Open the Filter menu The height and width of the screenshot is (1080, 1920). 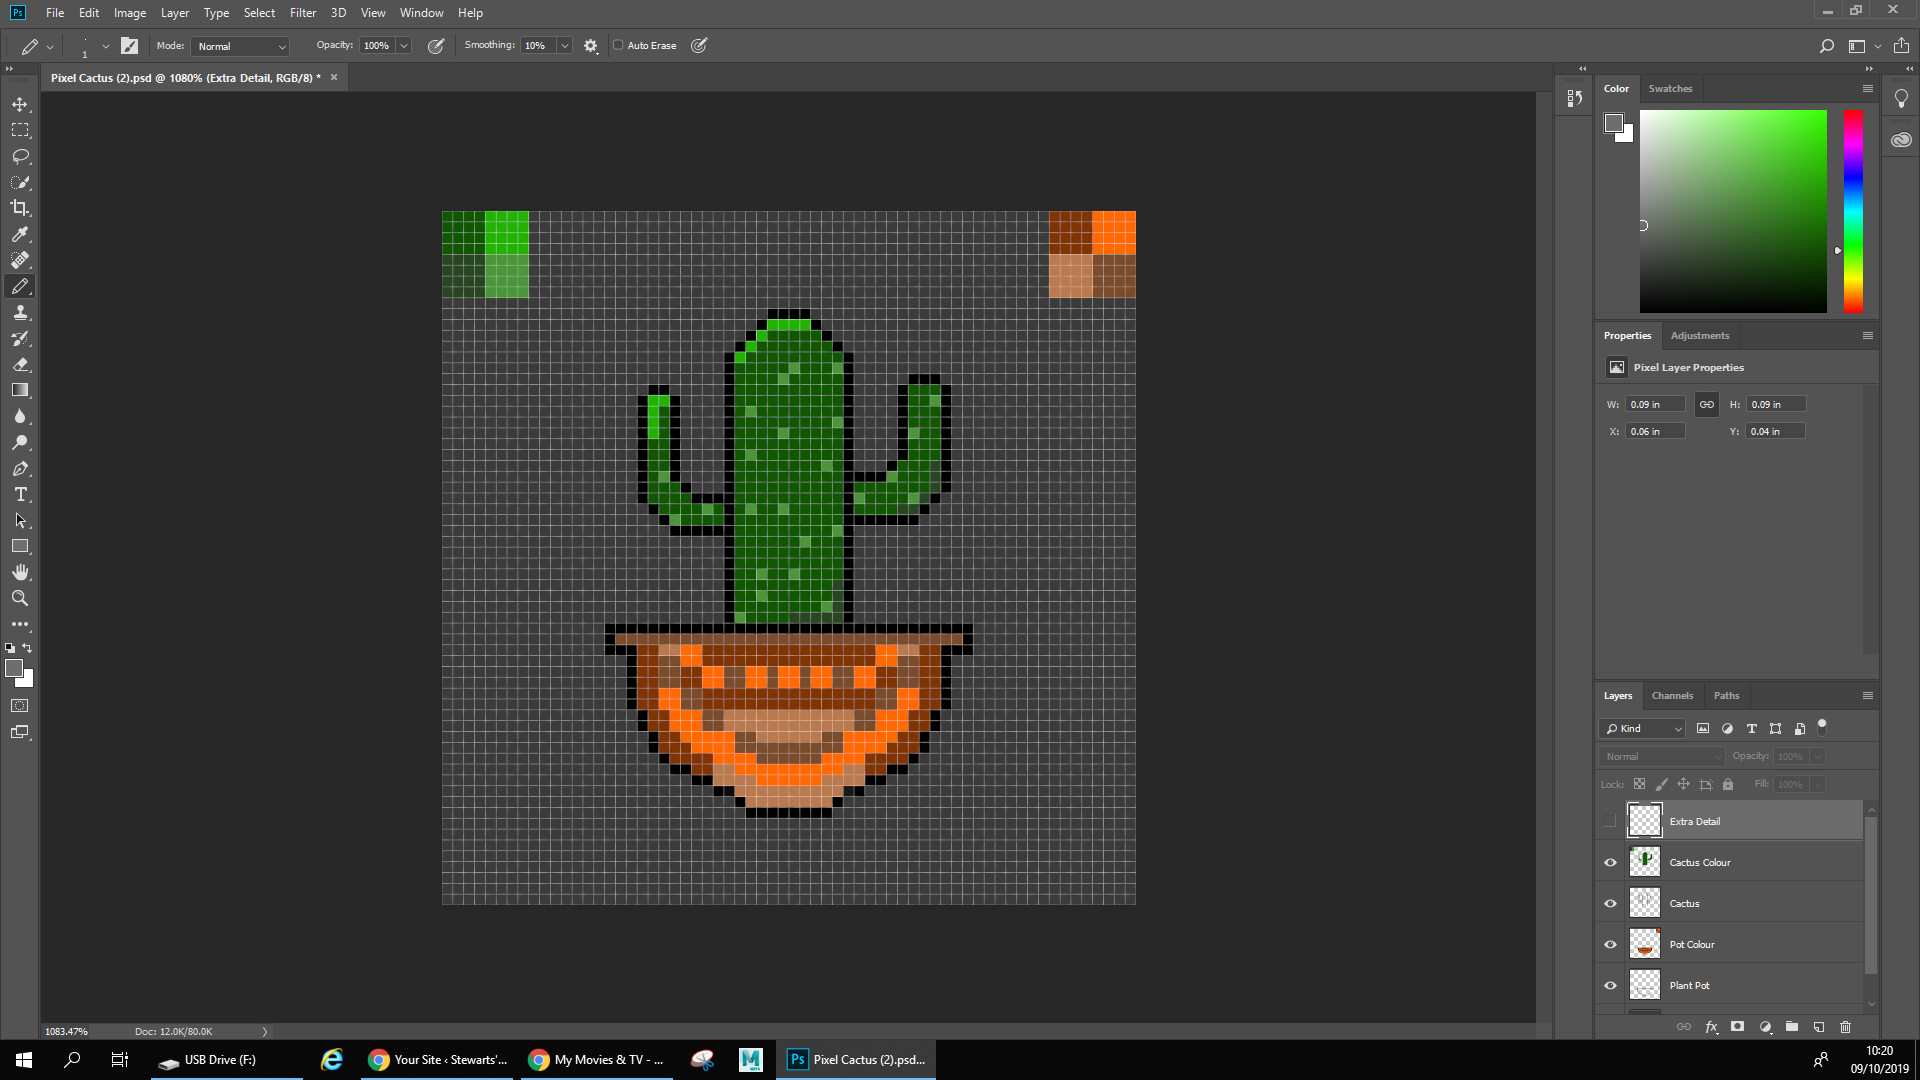[x=303, y=13]
